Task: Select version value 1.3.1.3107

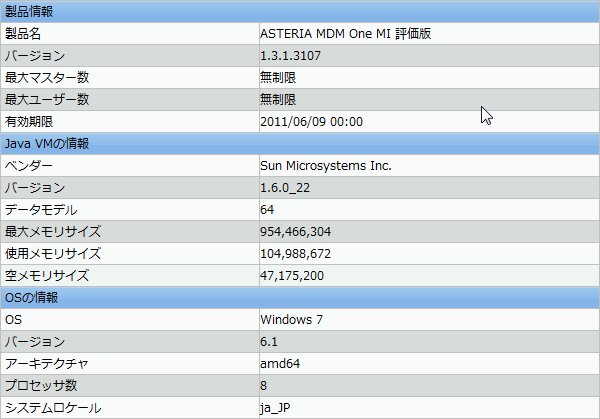Action: [x=290, y=56]
